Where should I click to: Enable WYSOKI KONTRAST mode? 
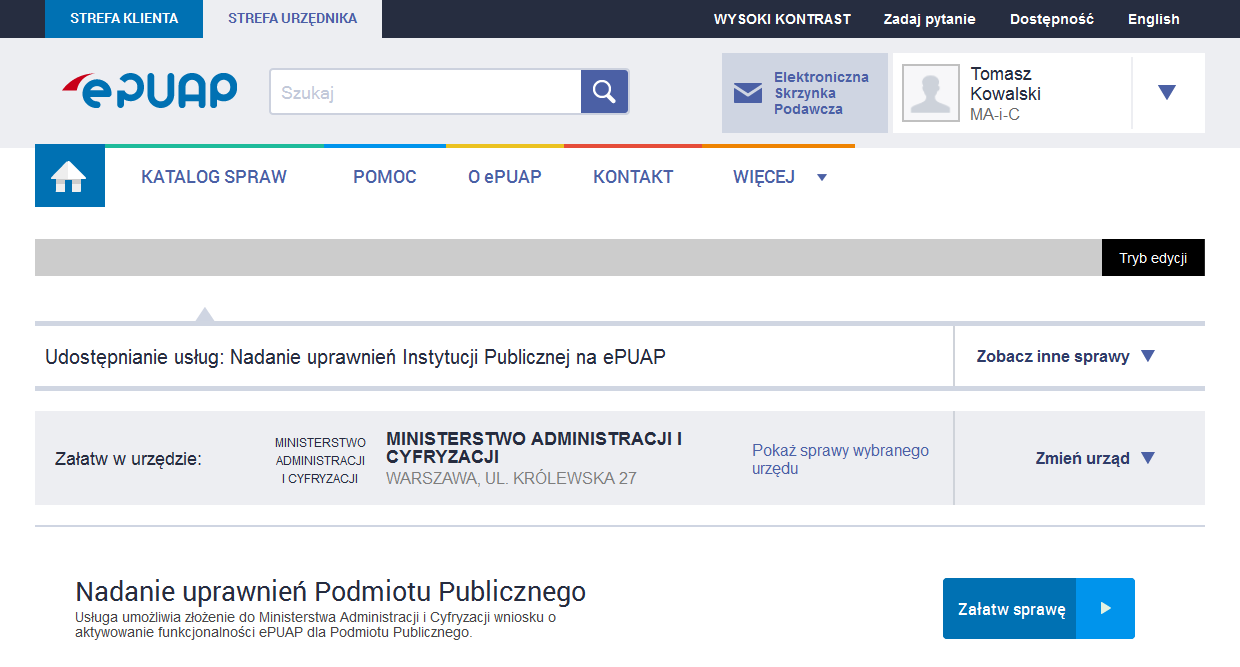[782, 19]
